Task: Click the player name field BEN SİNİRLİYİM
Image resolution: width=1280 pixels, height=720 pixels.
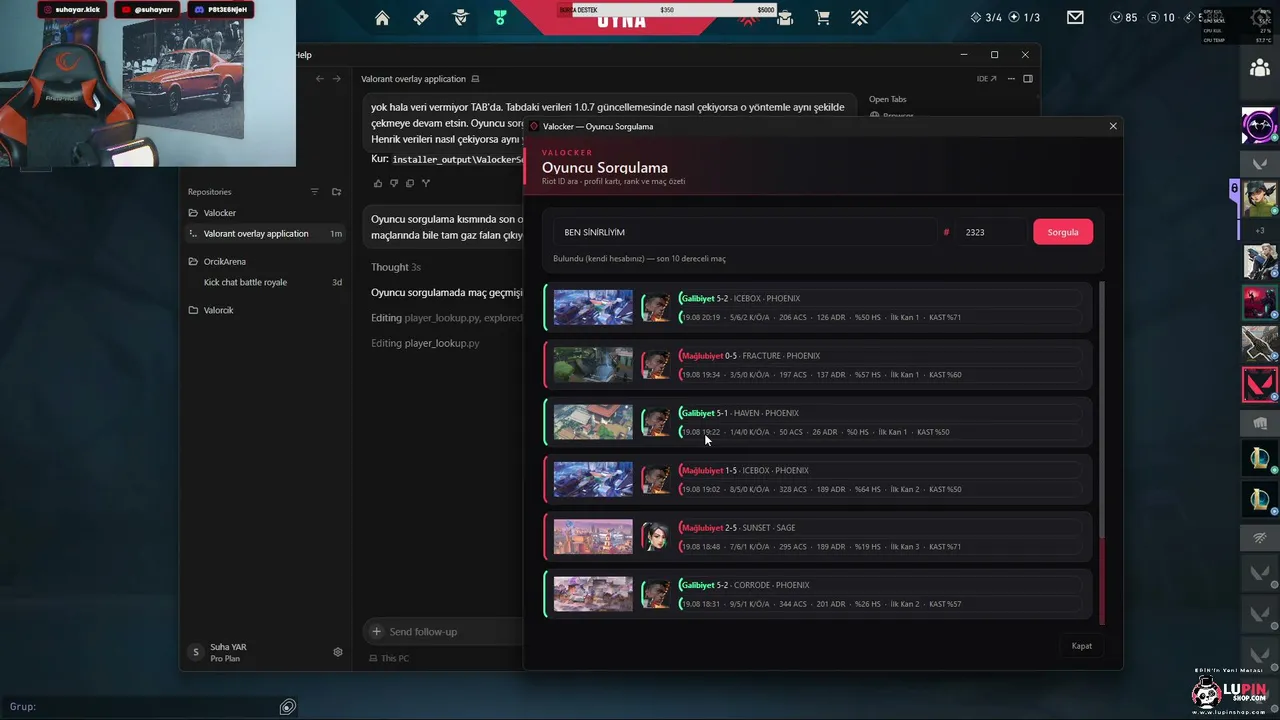Action: [746, 232]
